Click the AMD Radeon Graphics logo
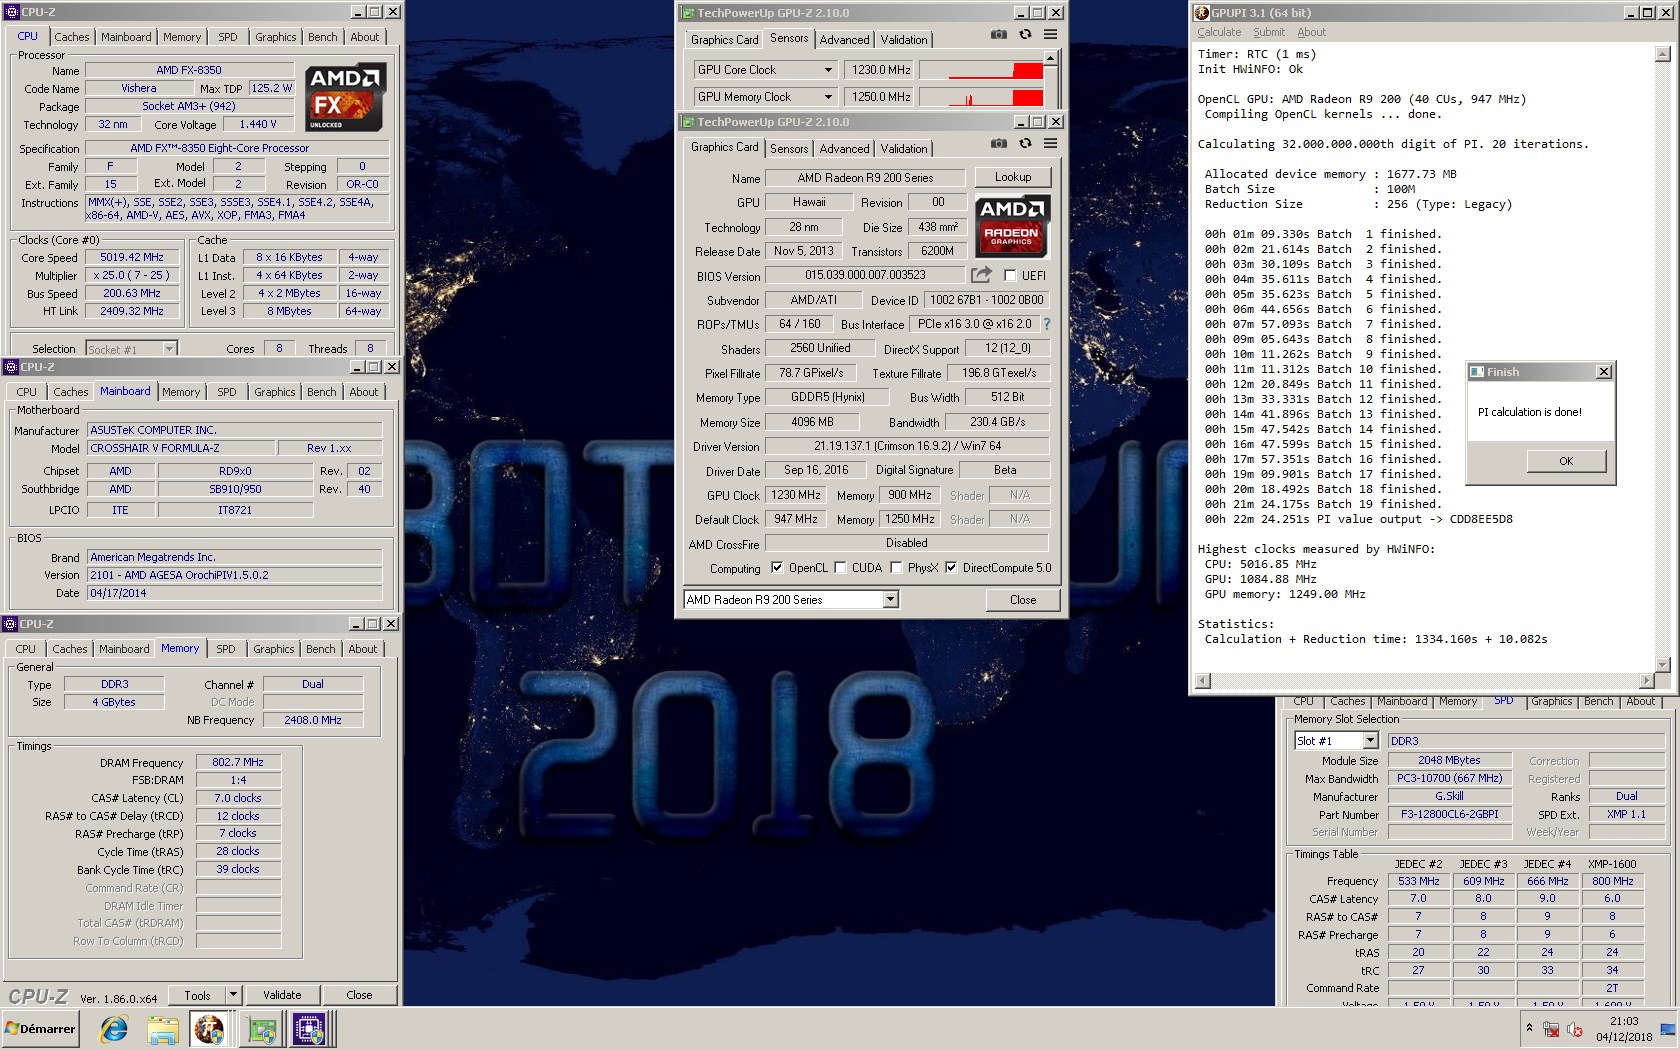 coord(1012,226)
